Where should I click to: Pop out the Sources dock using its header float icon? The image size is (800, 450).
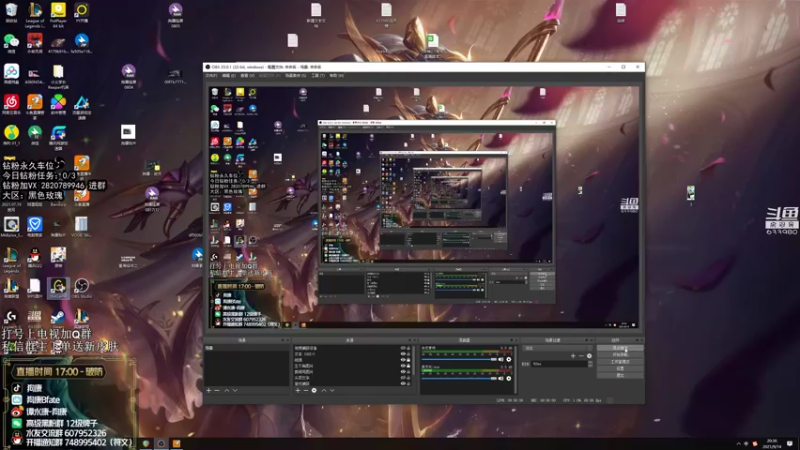409,340
